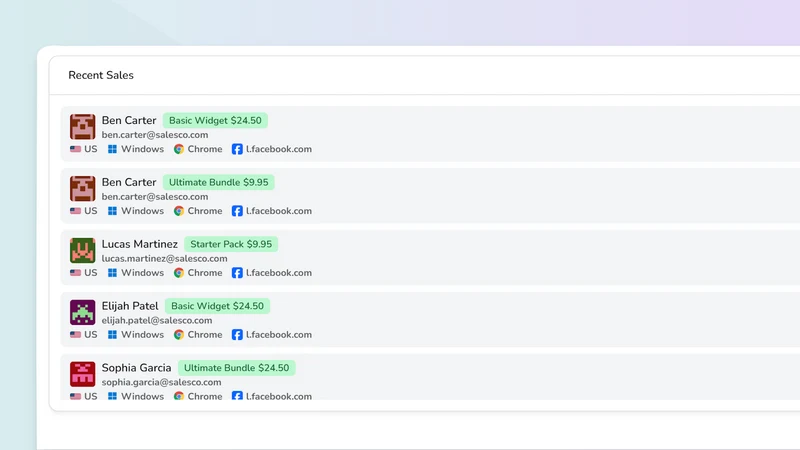Click the name 'Sophia Garcia'
This screenshot has width=800, height=450.
(136, 368)
